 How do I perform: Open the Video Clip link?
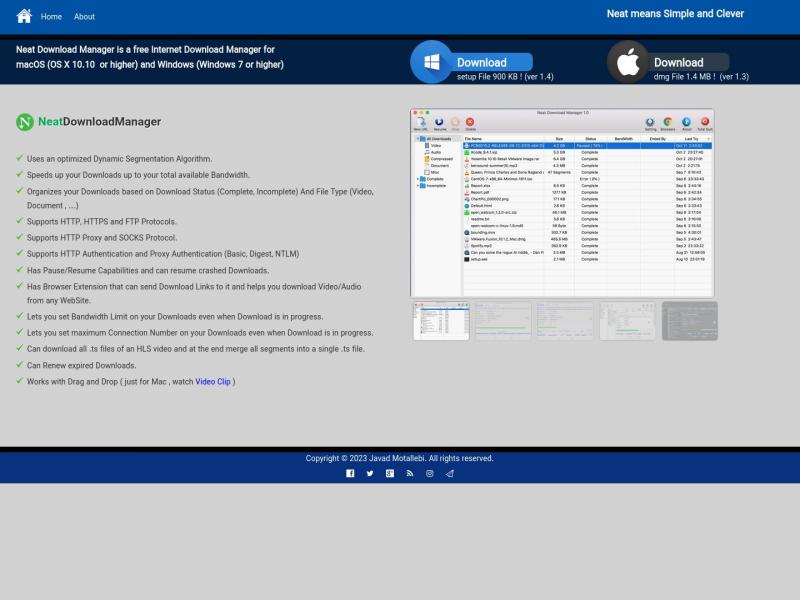[x=213, y=382]
